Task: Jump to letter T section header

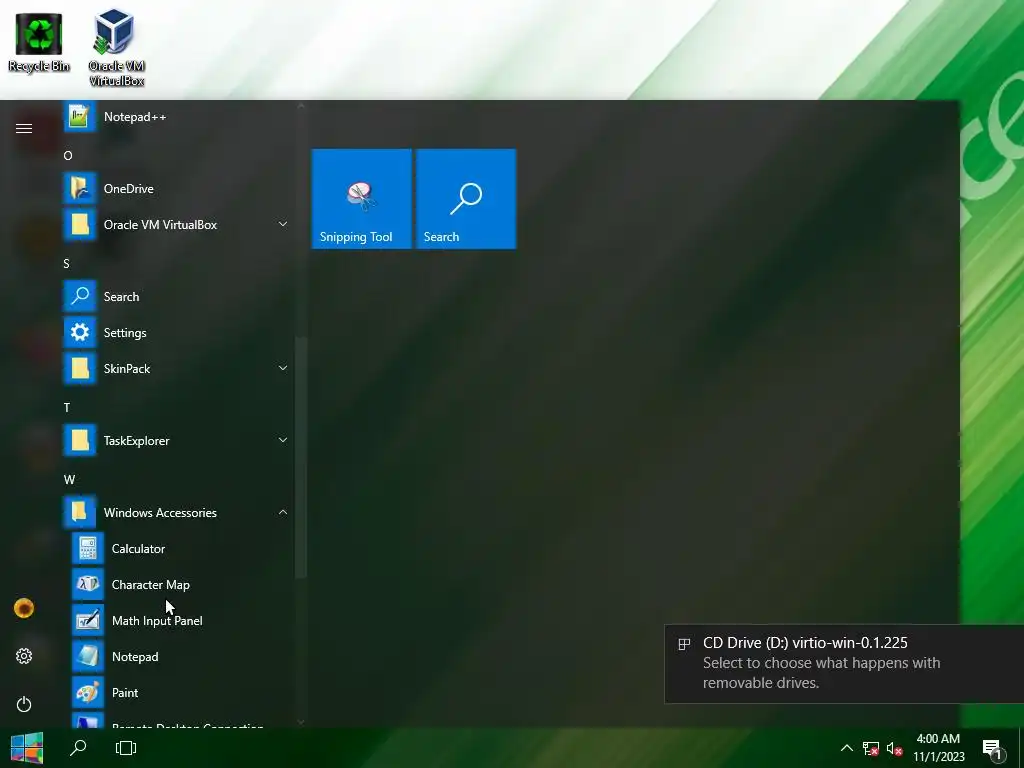Action: click(67, 408)
